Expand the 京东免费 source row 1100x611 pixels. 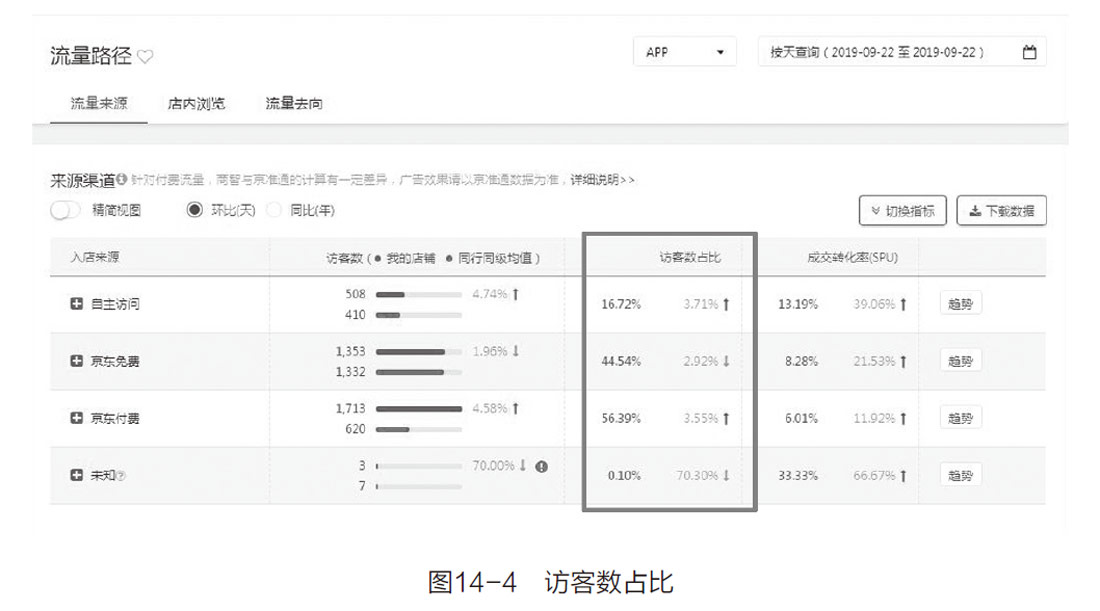(x=77, y=361)
